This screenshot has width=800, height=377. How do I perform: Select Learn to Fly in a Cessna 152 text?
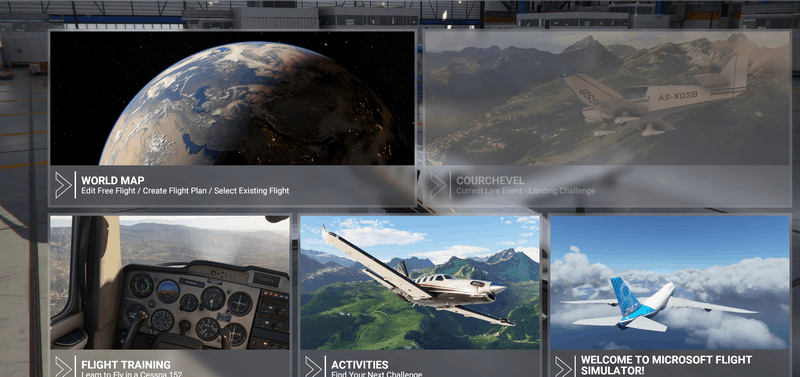tap(132, 374)
